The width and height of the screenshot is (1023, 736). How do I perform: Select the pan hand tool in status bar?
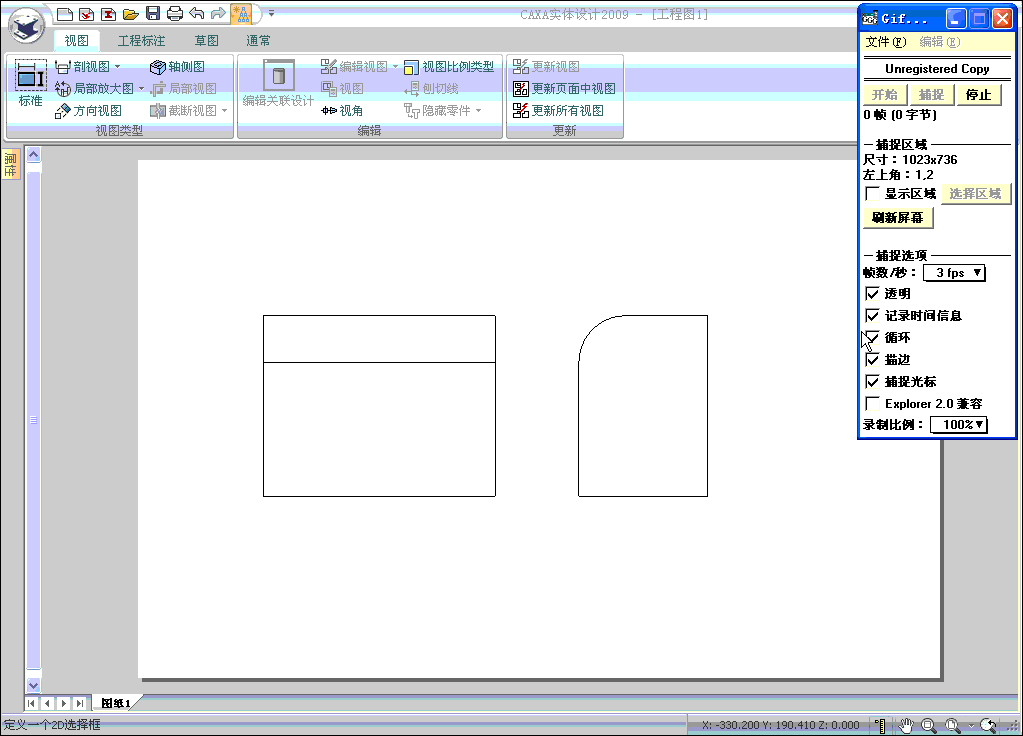tap(906, 725)
